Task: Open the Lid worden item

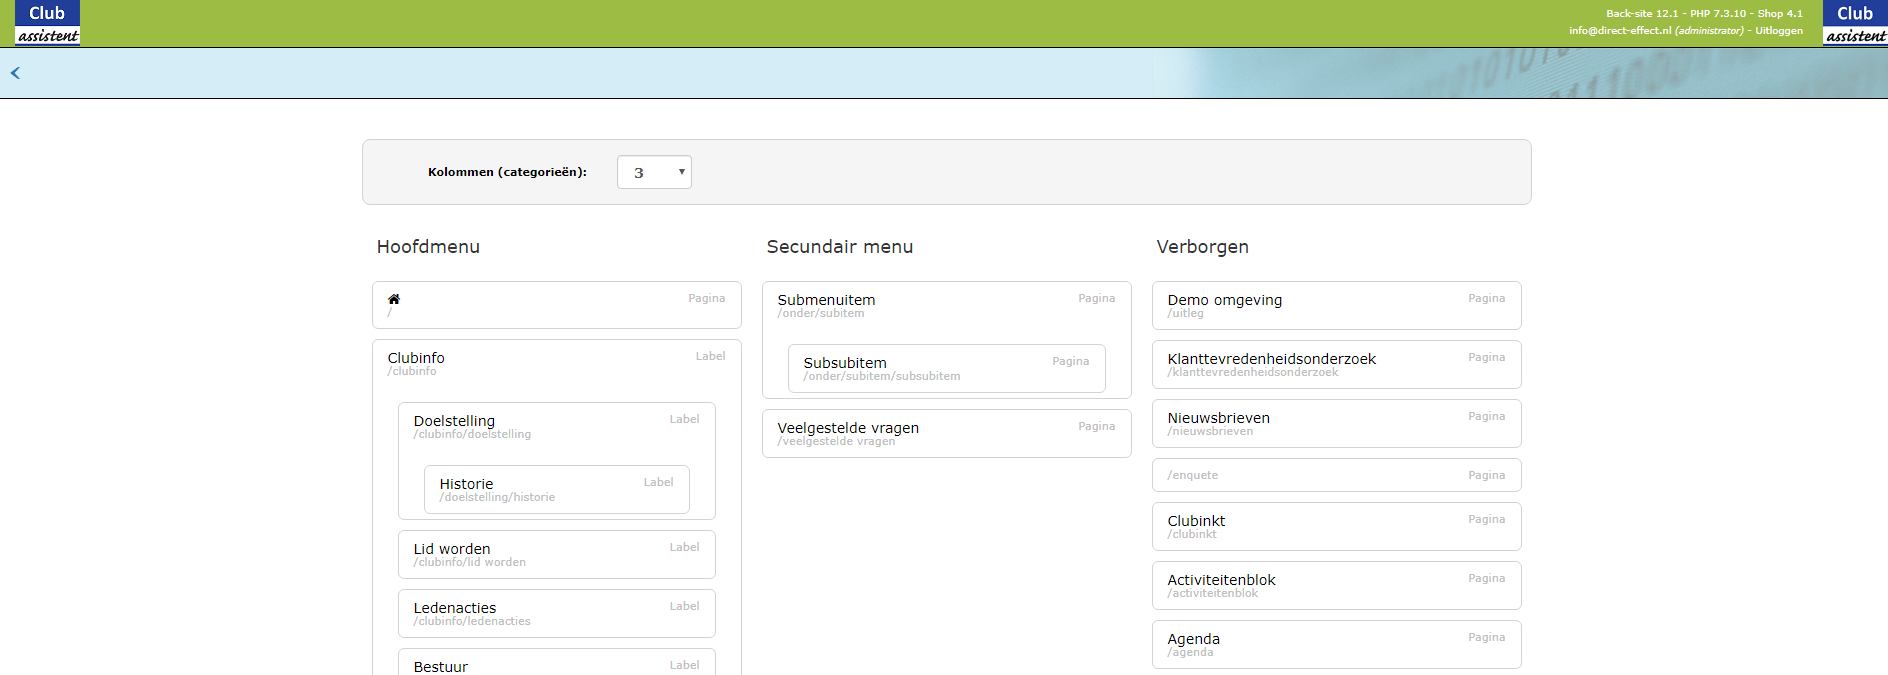Action: point(452,549)
